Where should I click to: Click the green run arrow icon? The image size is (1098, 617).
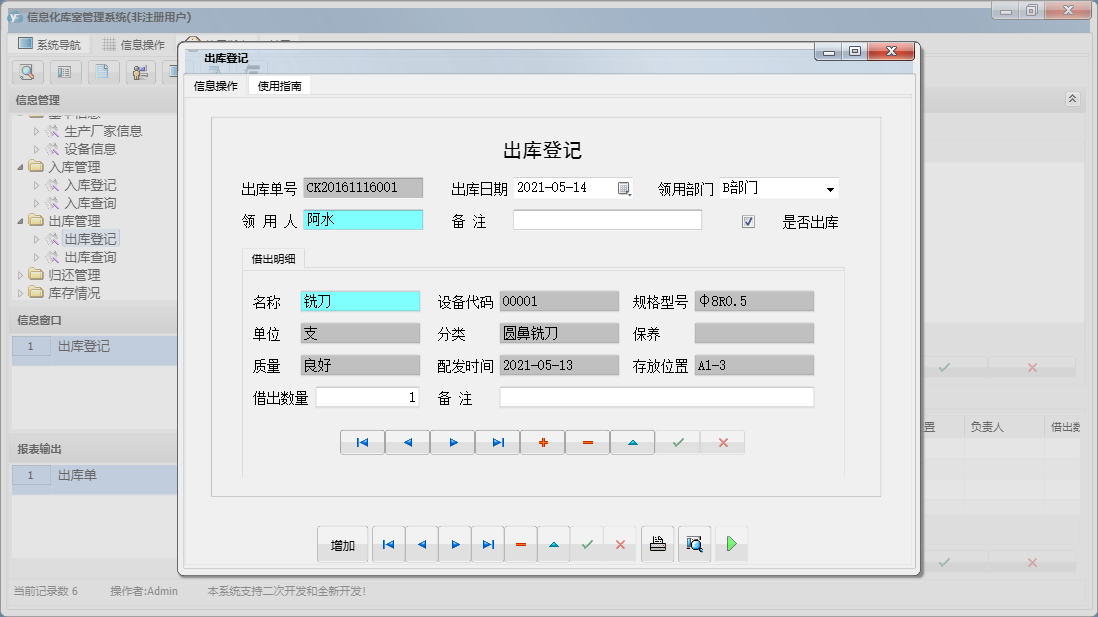click(x=731, y=543)
